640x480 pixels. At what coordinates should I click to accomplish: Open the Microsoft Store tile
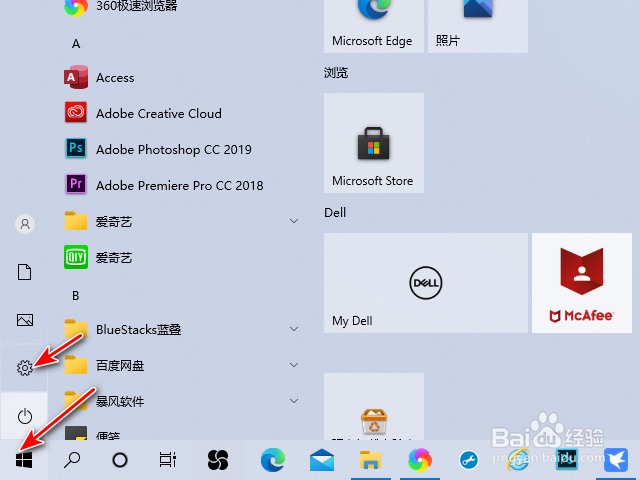374,143
